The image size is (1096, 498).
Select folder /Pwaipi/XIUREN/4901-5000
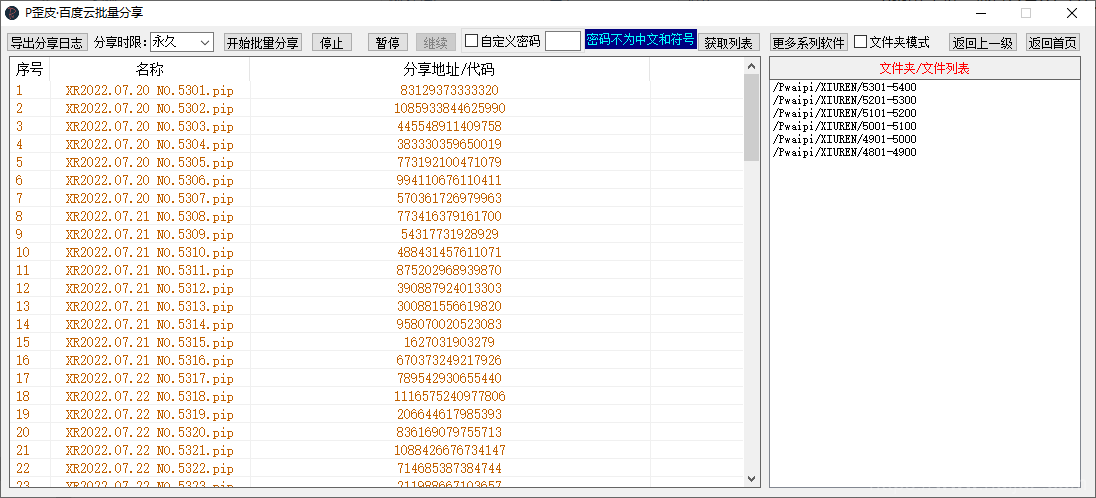pyautogui.click(x=844, y=139)
